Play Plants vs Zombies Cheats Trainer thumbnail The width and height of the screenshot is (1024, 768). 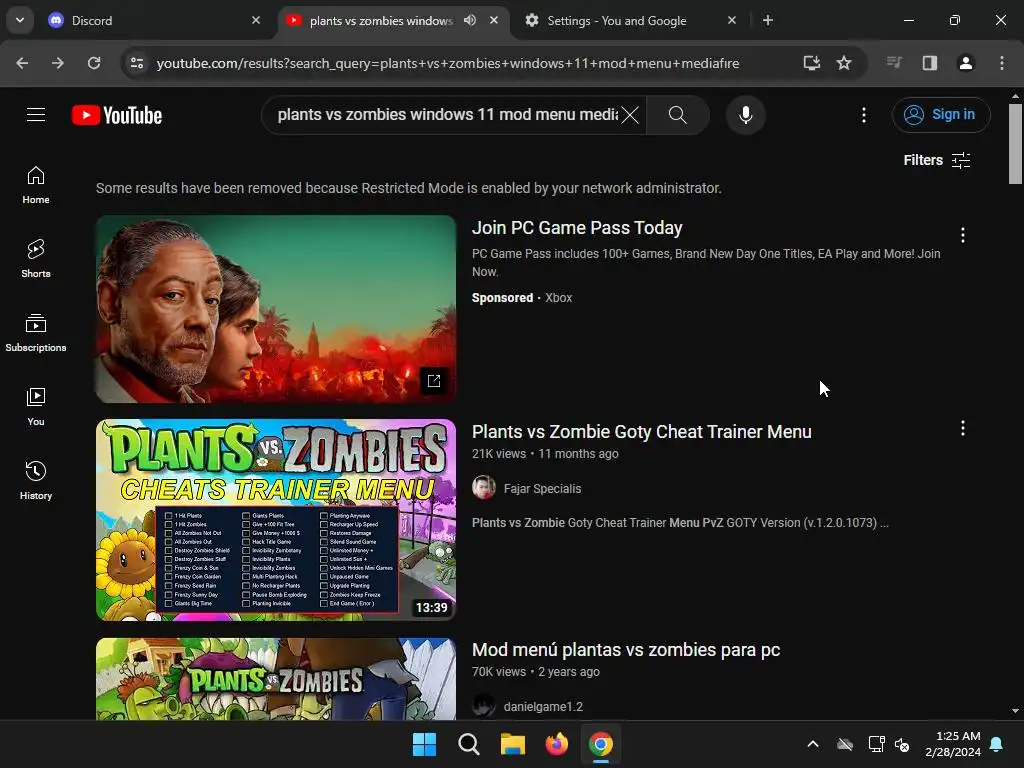[x=276, y=520]
